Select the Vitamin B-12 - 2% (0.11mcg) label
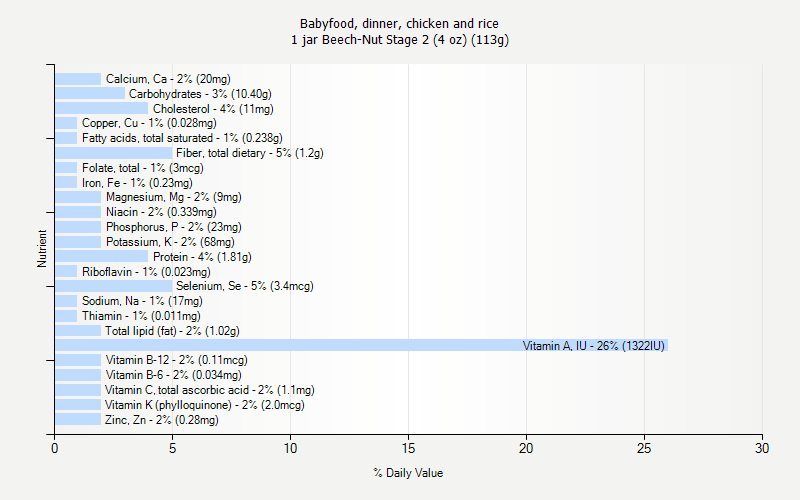 pyautogui.click(x=177, y=360)
